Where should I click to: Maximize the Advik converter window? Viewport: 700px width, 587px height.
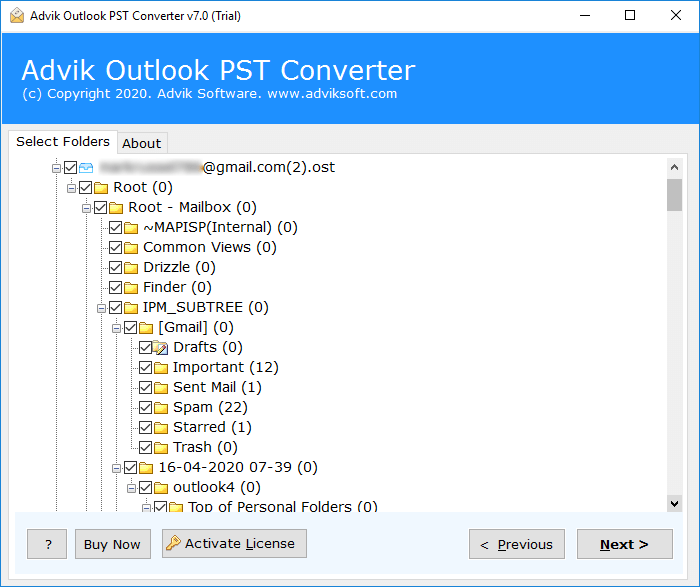(x=630, y=16)
